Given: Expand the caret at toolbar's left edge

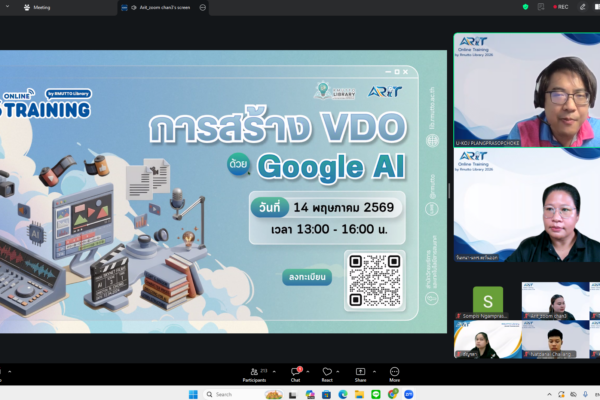Looking at the screenshot, I should 10,371.
